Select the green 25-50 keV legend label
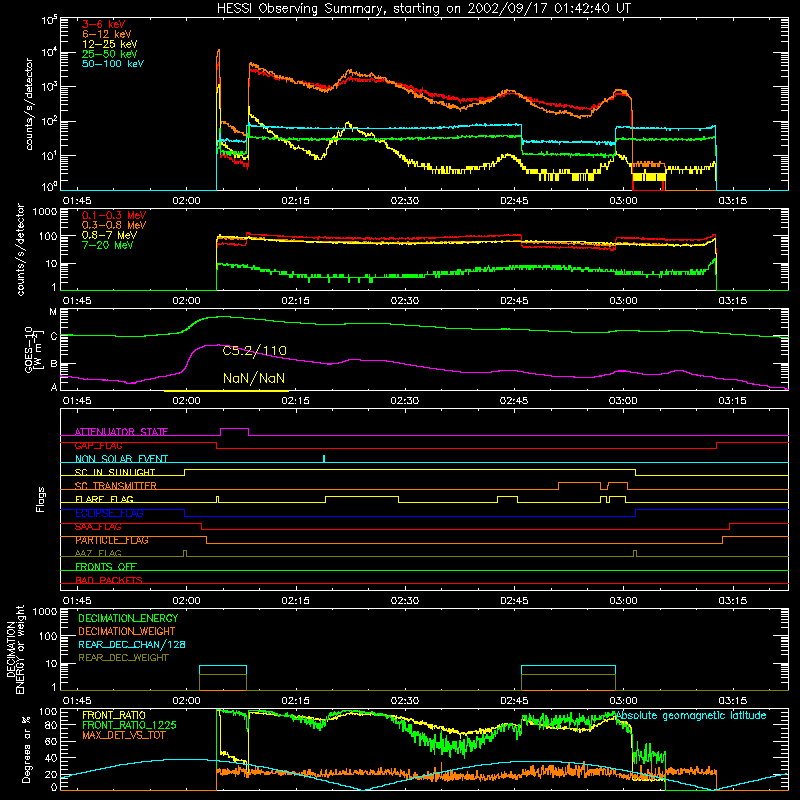Image resolution: width=800 pixels, height=800 pixels. 110,54
